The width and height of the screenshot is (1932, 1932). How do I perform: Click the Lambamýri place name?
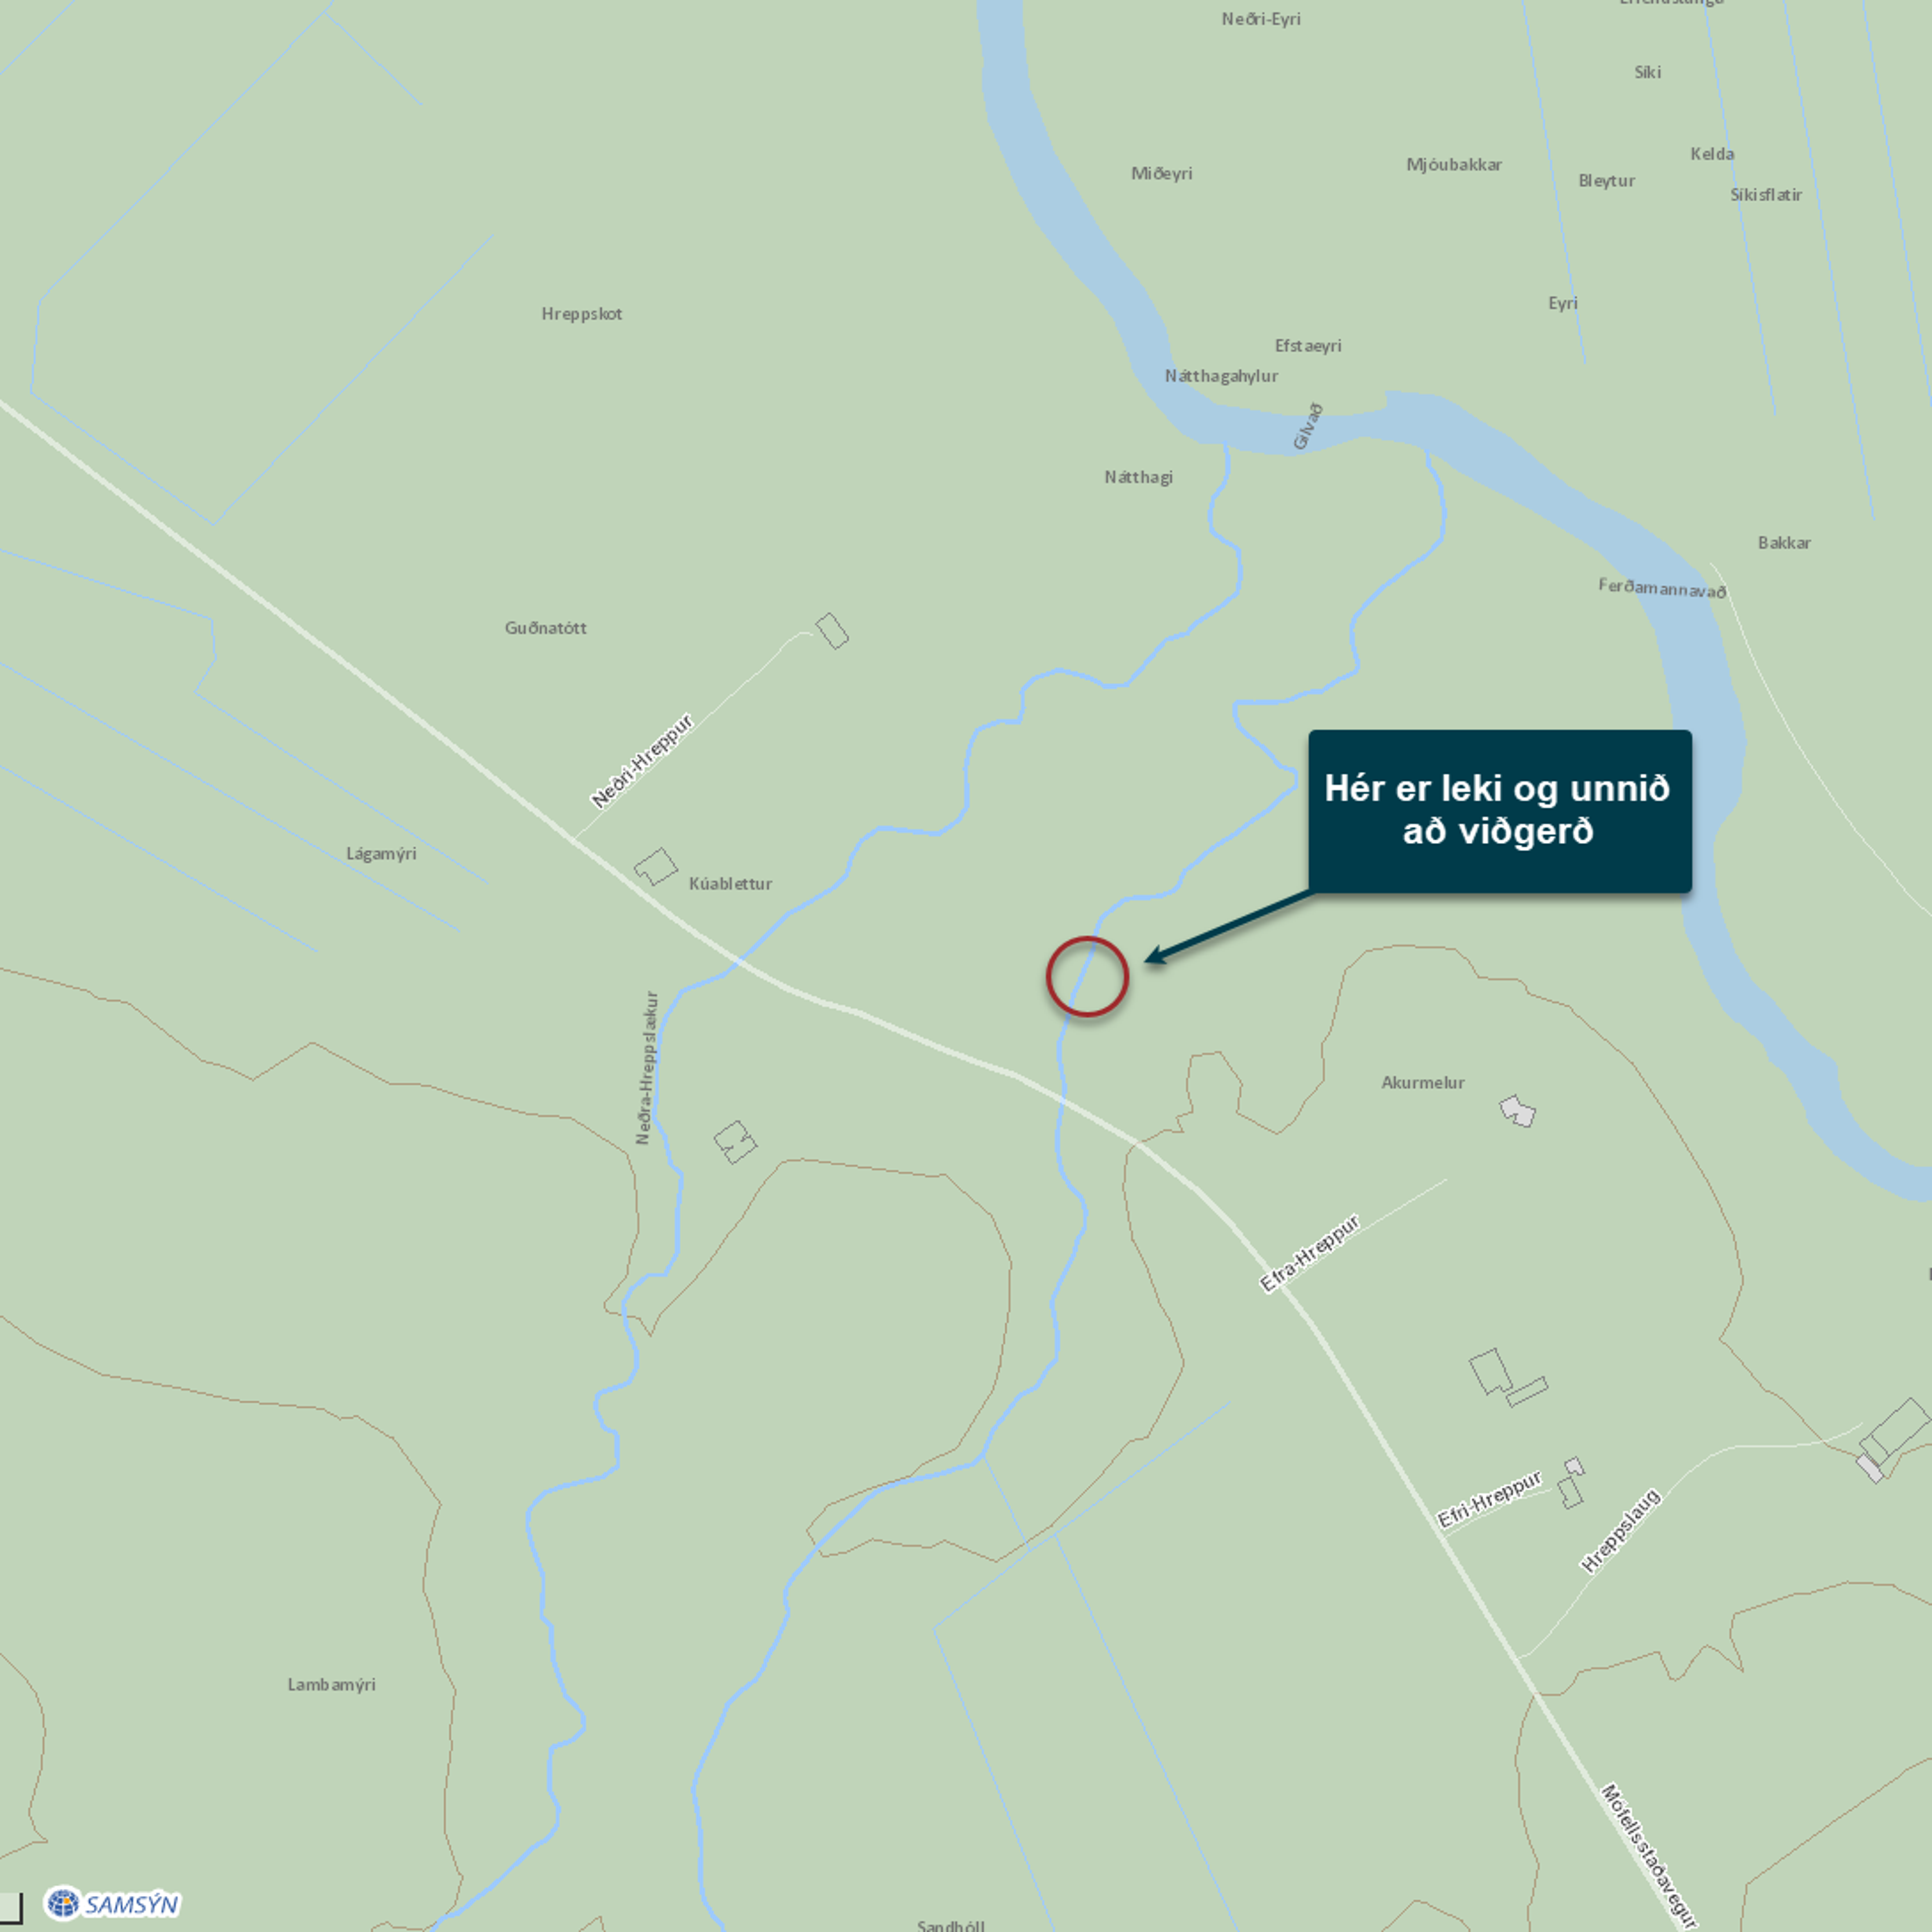(x=332, y=1685)
